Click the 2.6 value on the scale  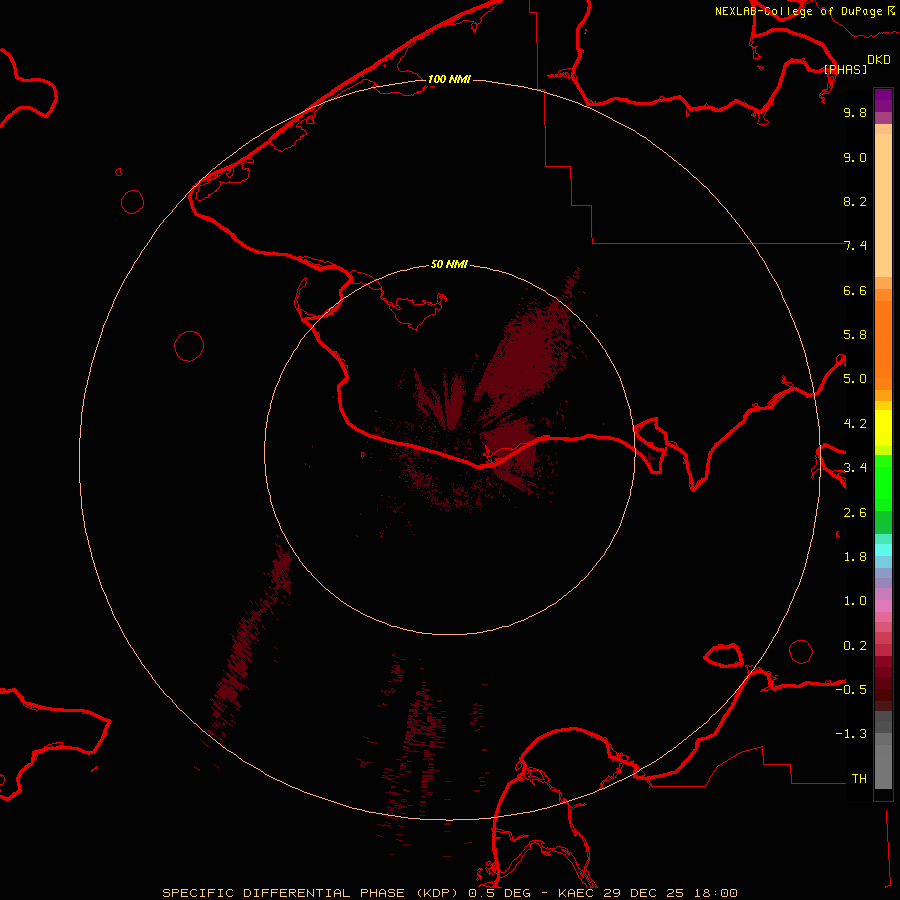(855, 513)
